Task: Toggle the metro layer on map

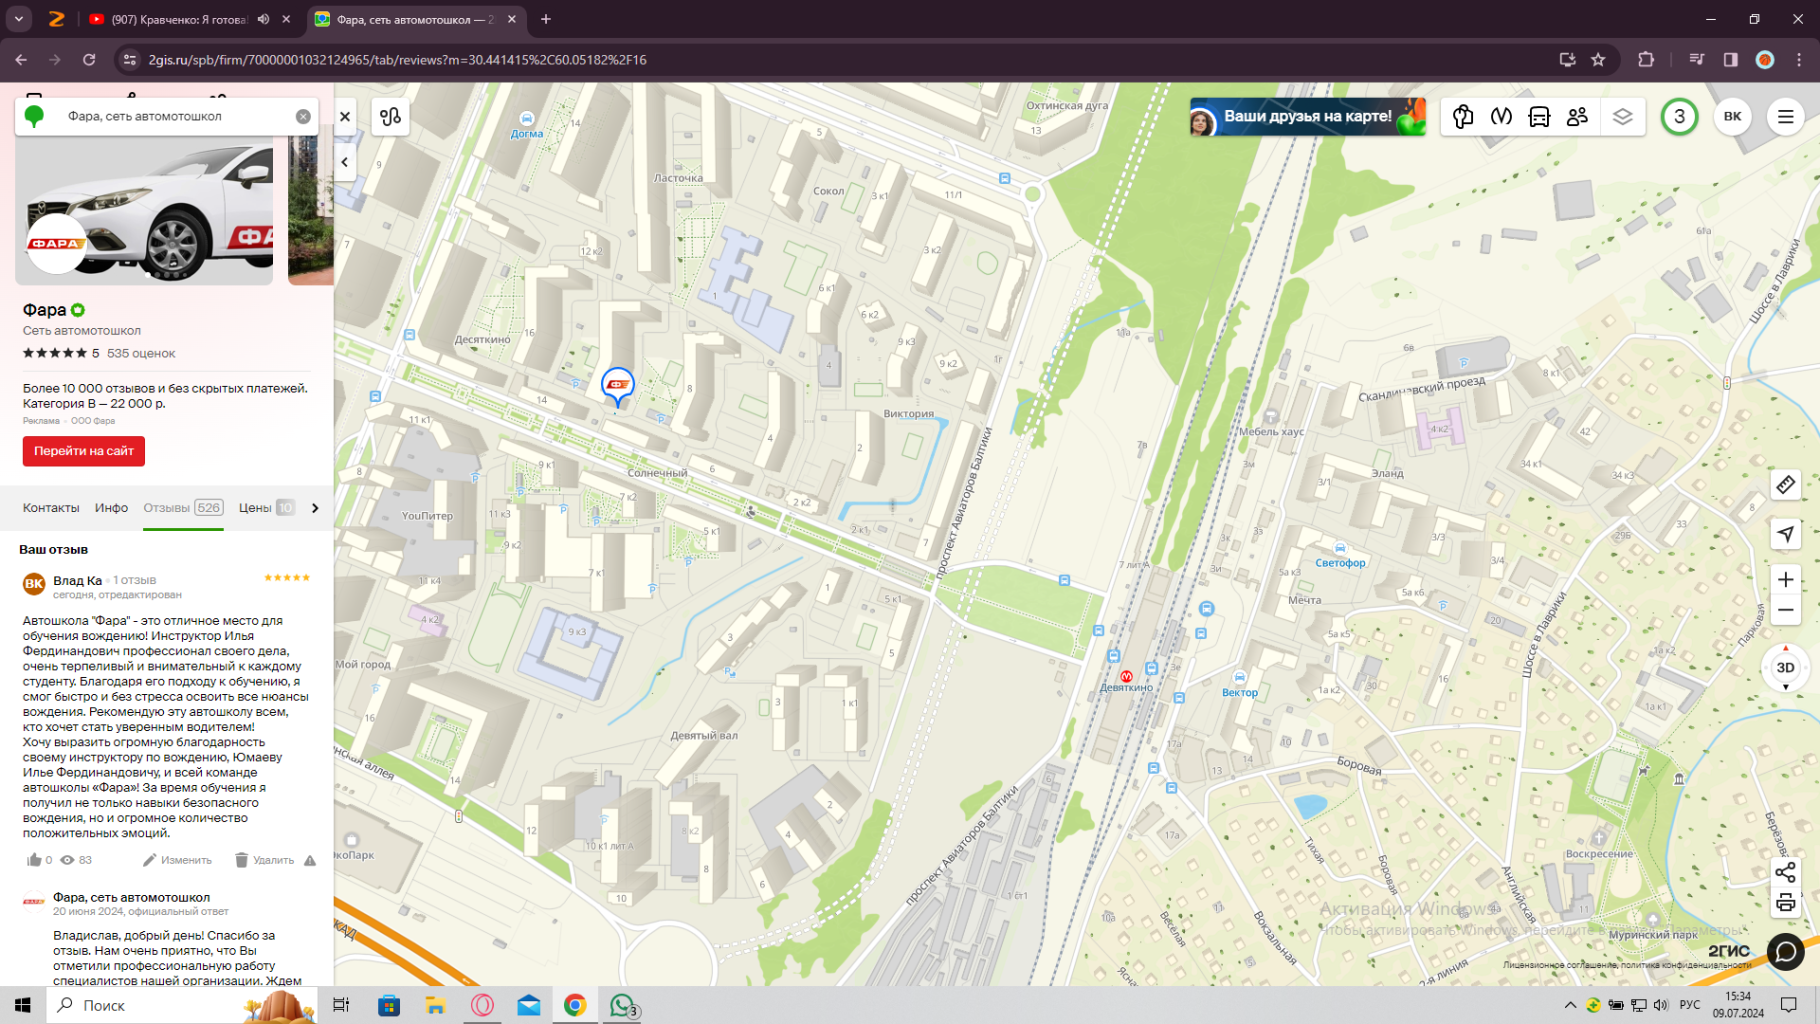Action: pyautogui.click(x=1501, y=117)
